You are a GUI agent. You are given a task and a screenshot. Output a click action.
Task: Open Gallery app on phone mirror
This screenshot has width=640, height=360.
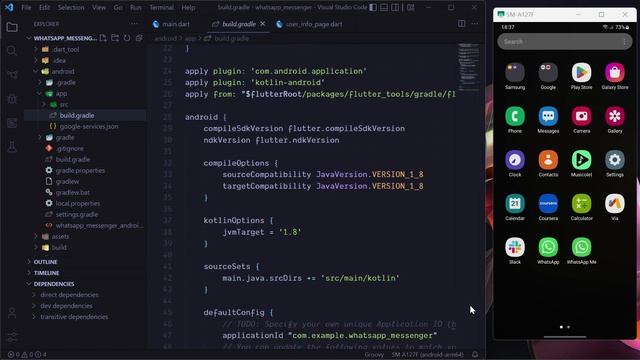click(x=615, y=120)
